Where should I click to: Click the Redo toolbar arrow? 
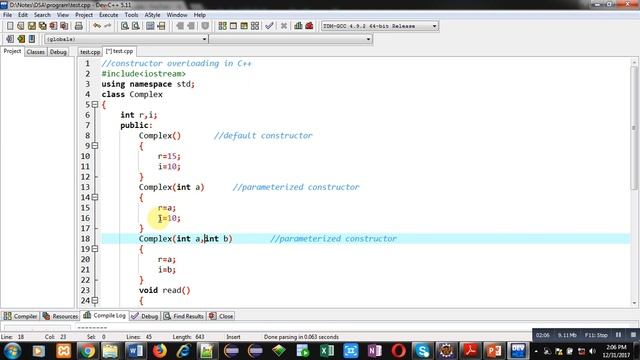click(x=108, y=26)
